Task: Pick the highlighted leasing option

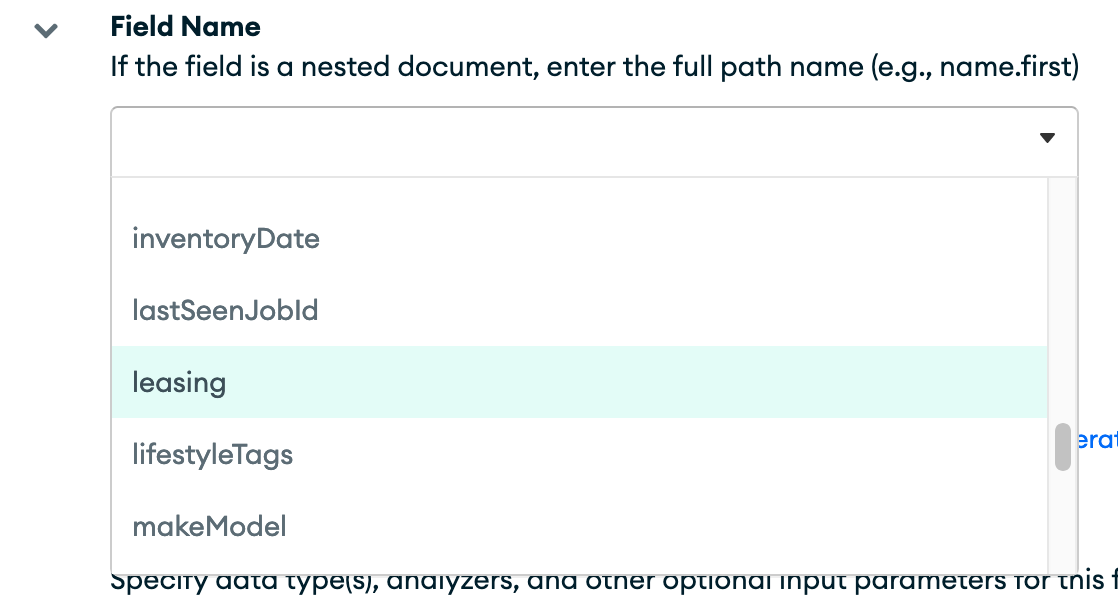Action: pos(179,382)
